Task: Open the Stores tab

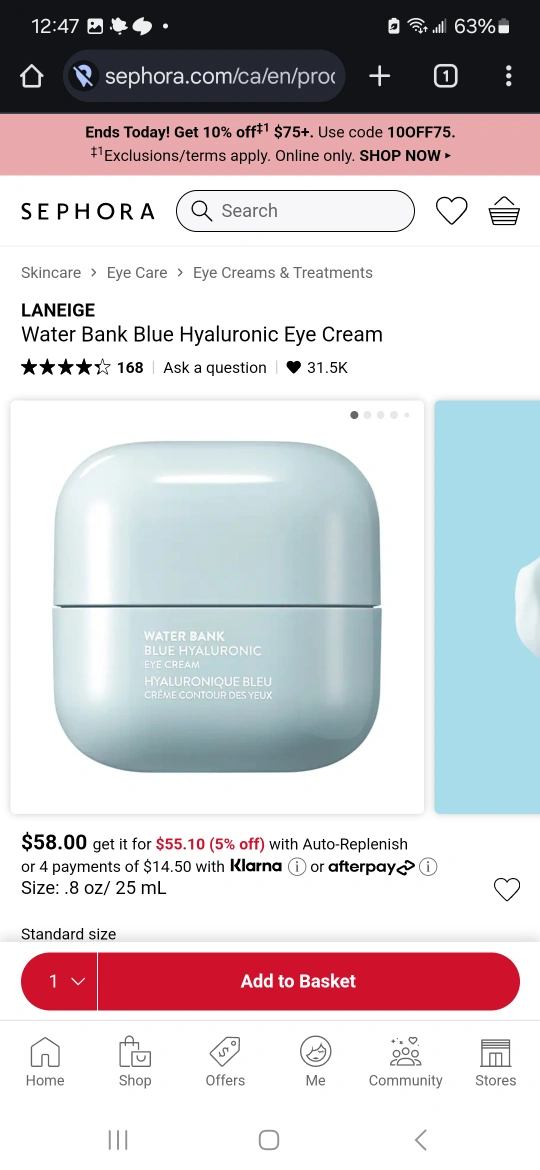Action: [x=496, y=1062]
